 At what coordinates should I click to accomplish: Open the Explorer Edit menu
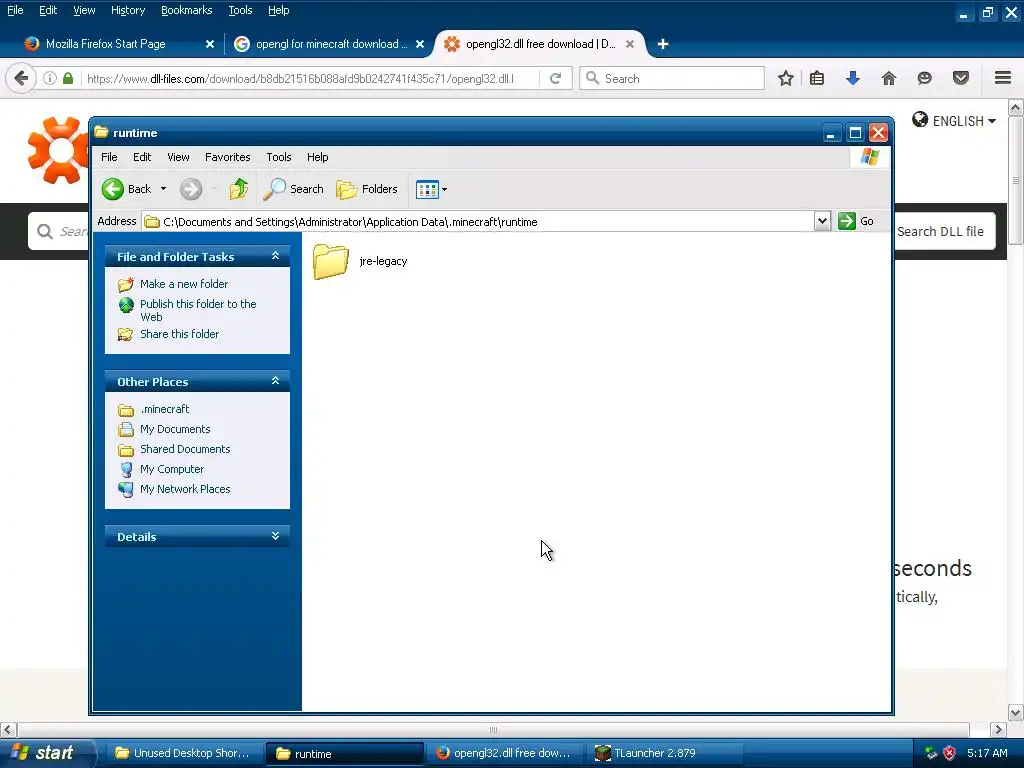coord(142,157)
